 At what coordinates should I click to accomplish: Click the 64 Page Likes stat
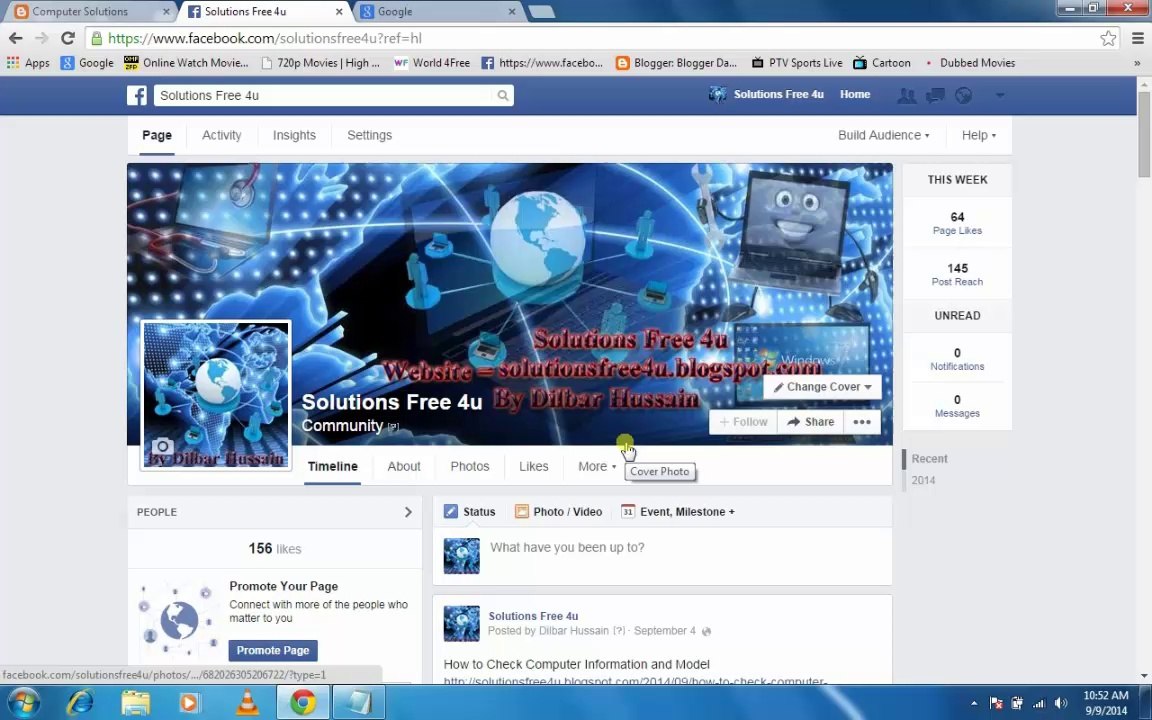click(957, 223)
